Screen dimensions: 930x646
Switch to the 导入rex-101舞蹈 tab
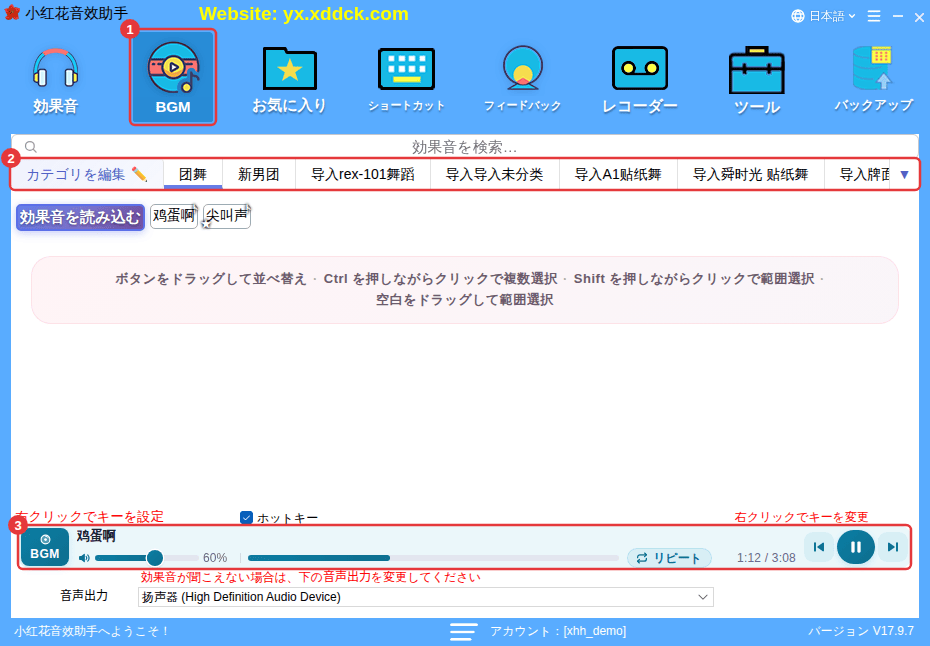coord(363,174)
